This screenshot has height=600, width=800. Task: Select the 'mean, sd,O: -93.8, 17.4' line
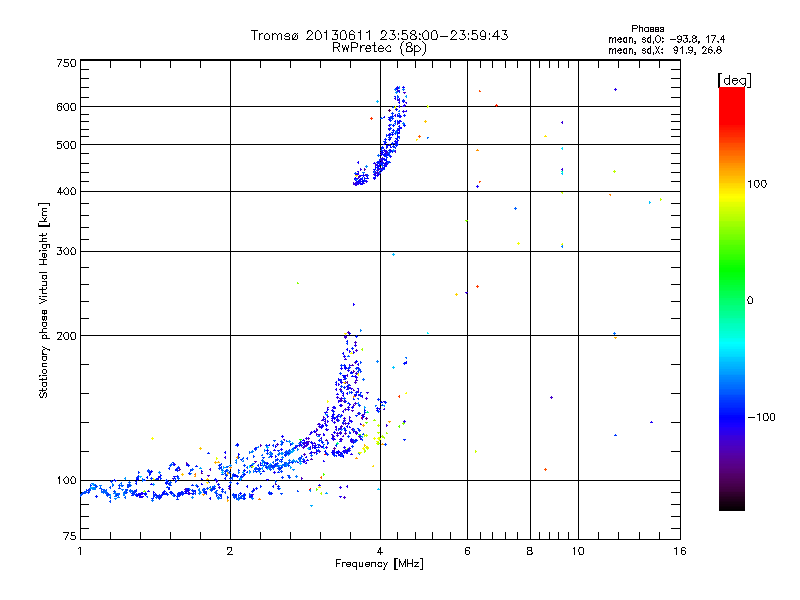pos(666,39)
